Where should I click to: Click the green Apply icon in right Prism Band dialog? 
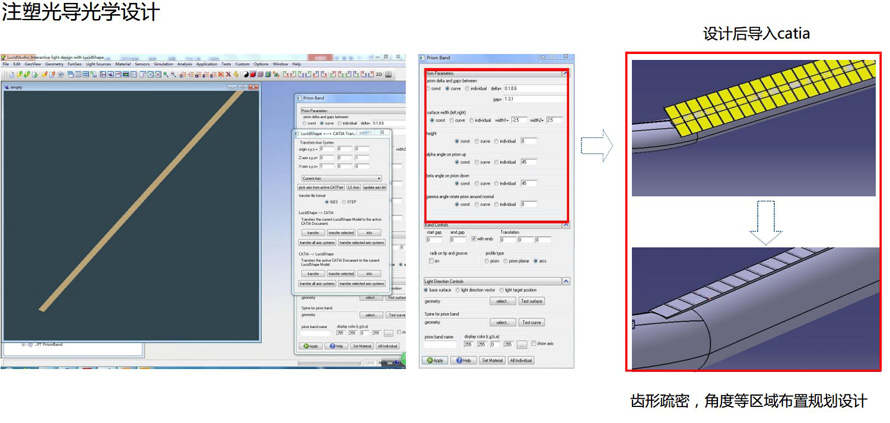pos(429,360)
